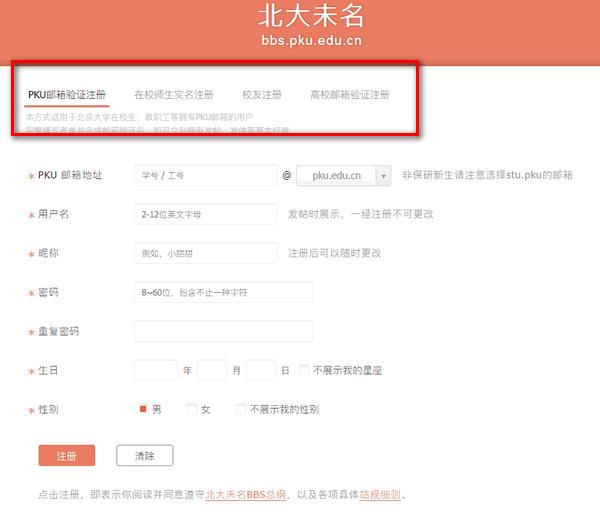Click the PKU email 学号/工号 field
The image size is (600, 528).
pyautogui.click(x=205, y=175)
